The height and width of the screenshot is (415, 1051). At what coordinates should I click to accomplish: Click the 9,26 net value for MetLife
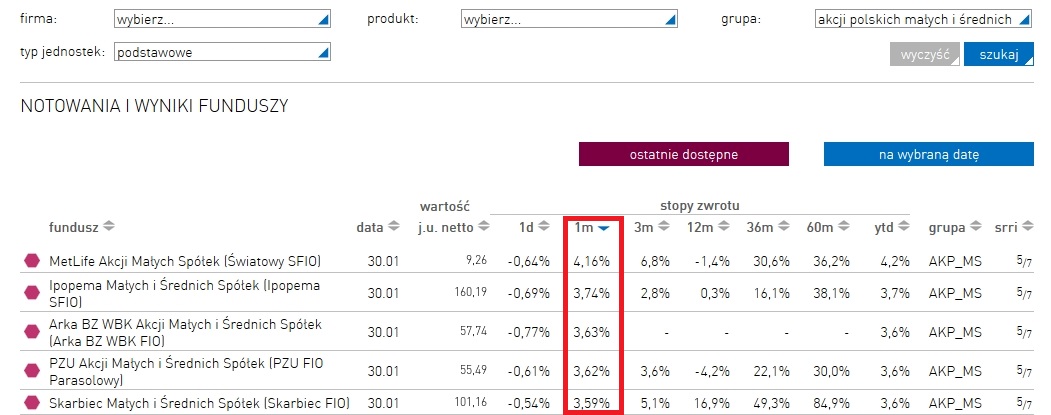(475, 261)
